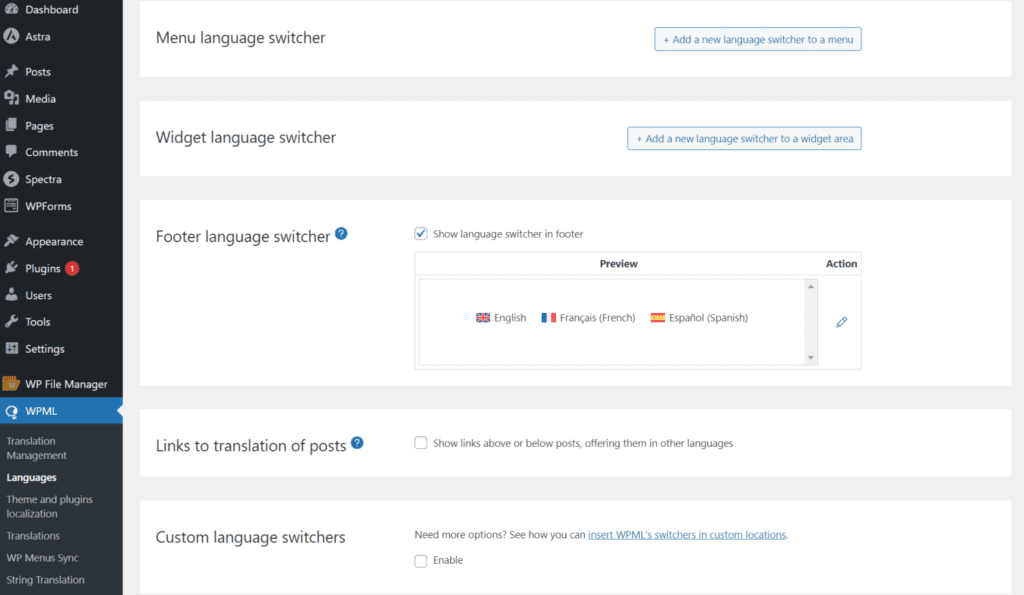Open help tooltip for Footer language switcher
The width and height of the screenshot is (1024, 595).
pos(341,234)
